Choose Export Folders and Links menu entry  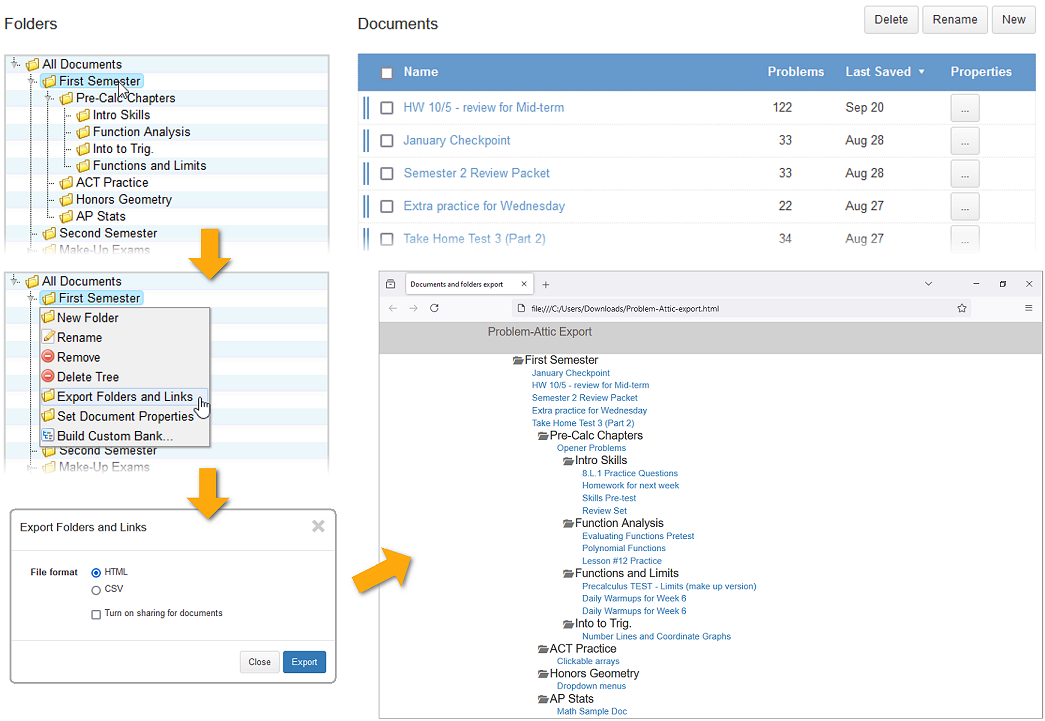click(125, 396)
